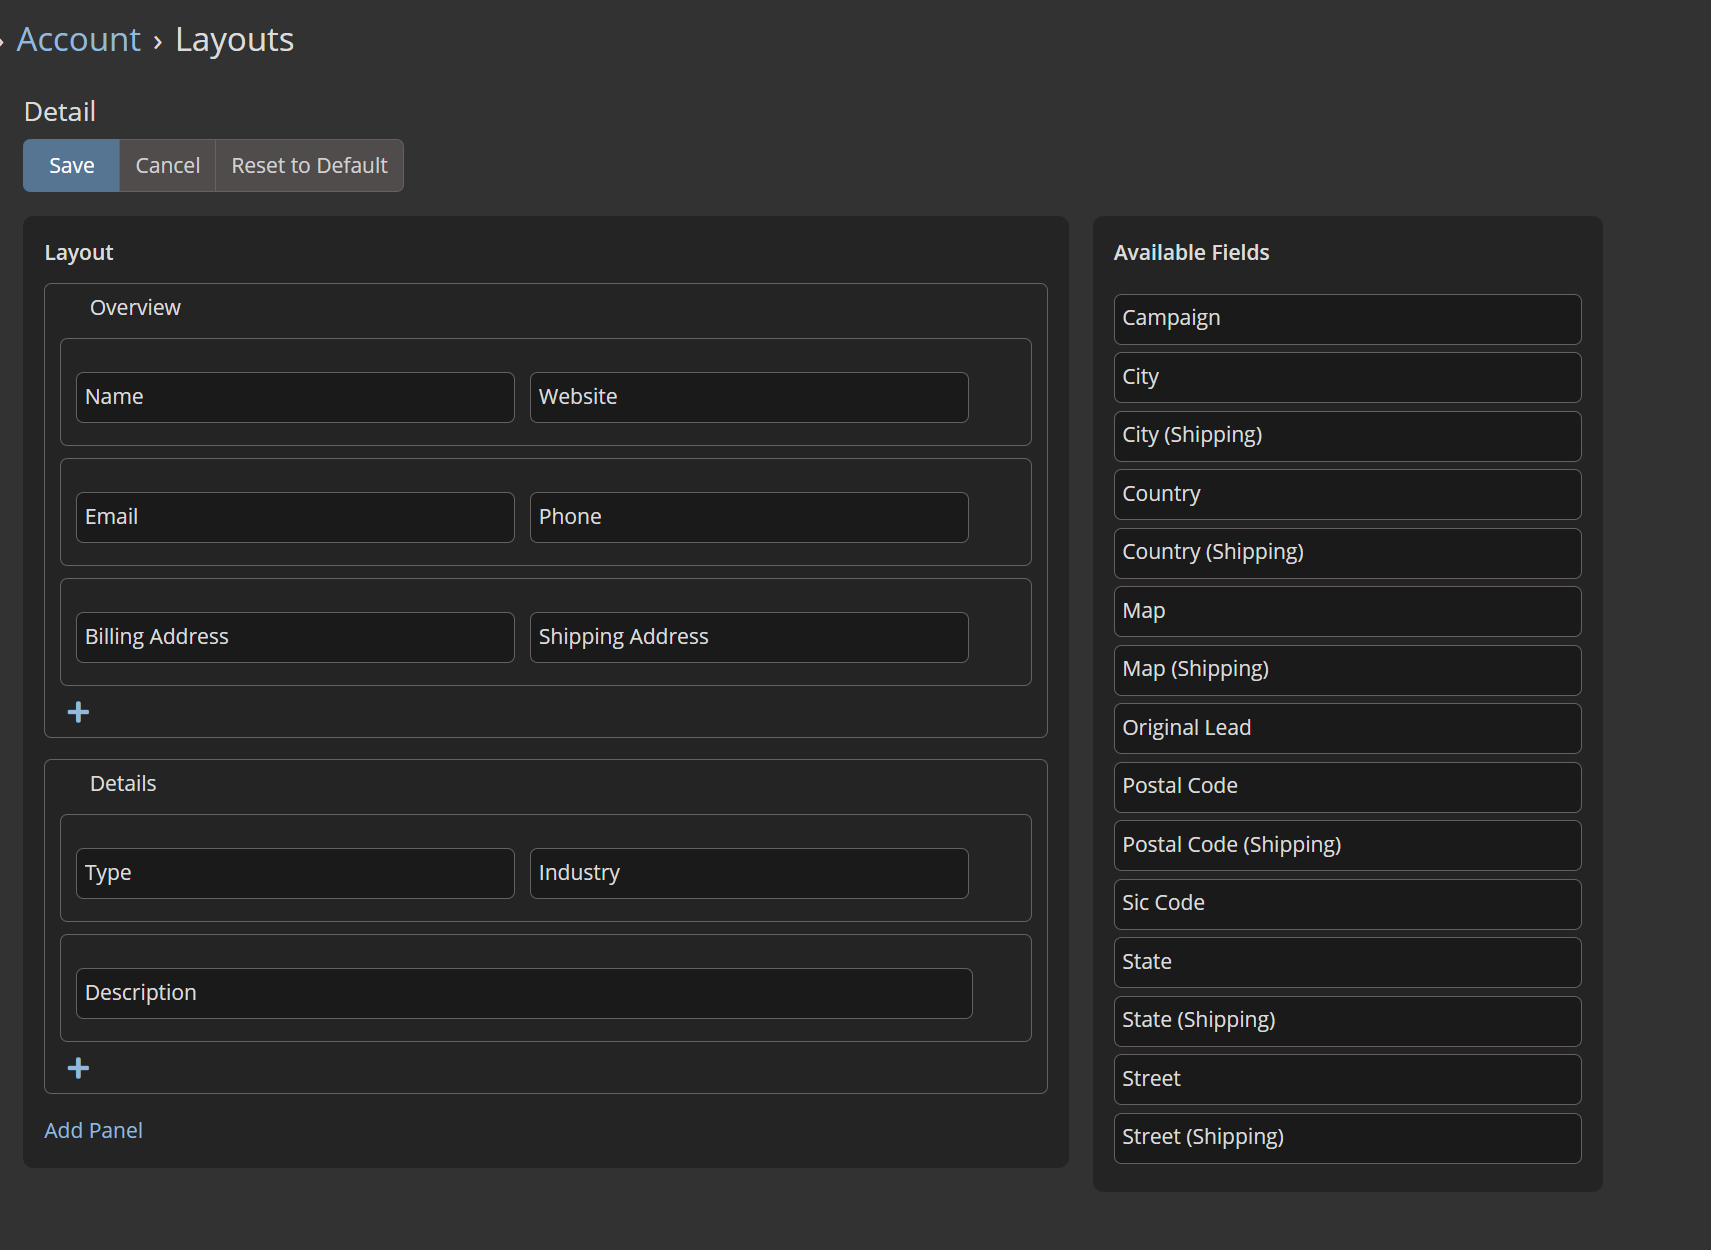
Task: Select Postal Code (Shipping) available field
Action: (1347, 845)
